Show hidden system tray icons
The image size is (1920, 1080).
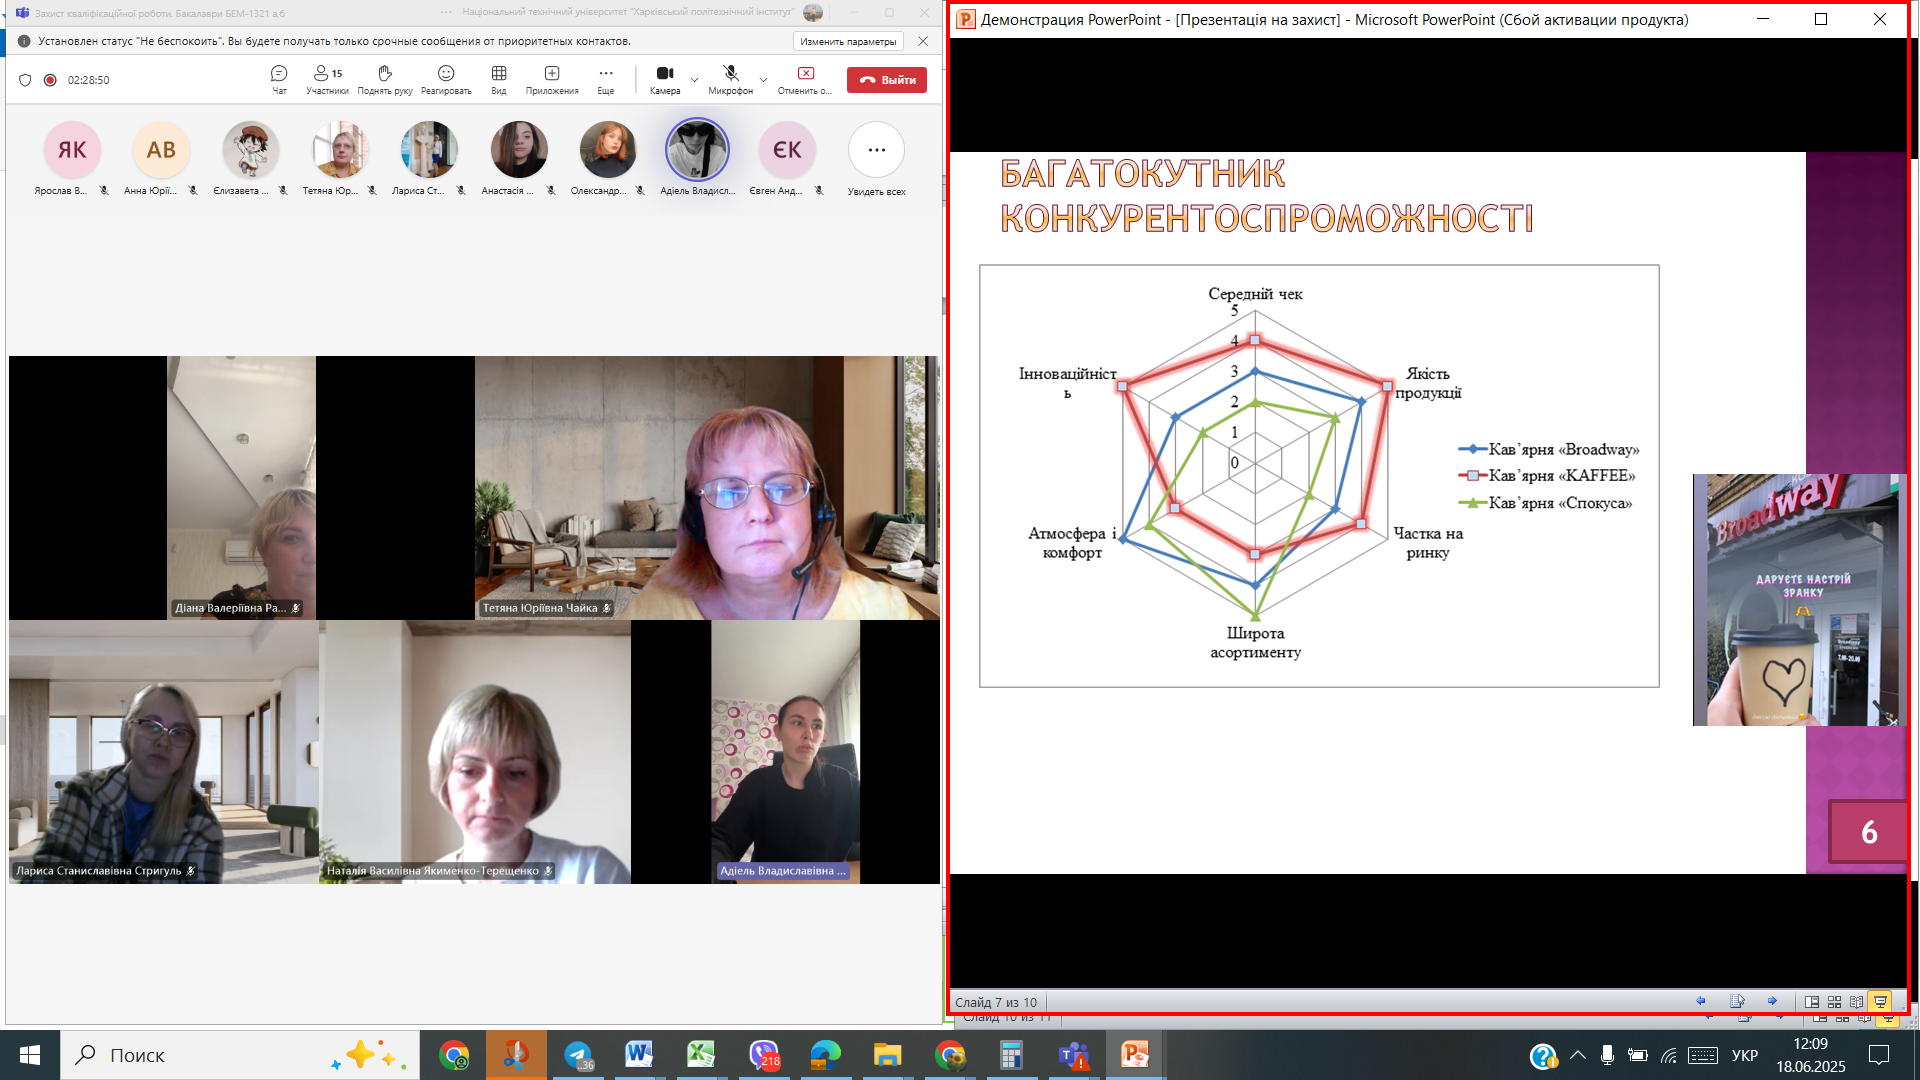[1578, 1055]
